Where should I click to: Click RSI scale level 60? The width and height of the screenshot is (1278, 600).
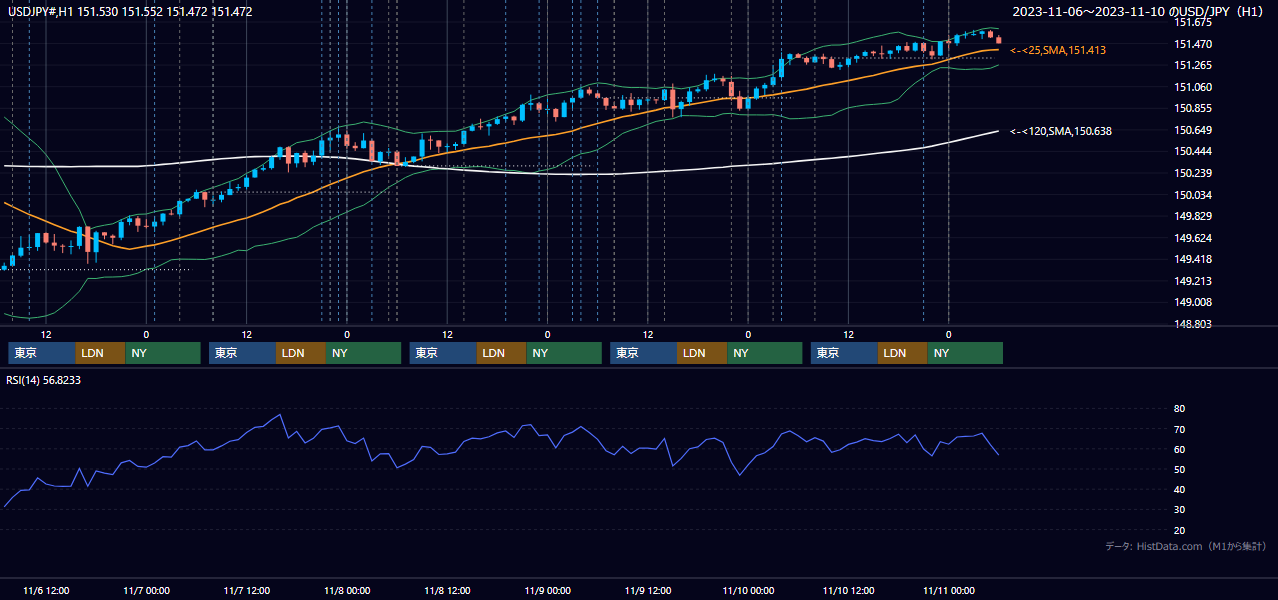[1179, 449]
